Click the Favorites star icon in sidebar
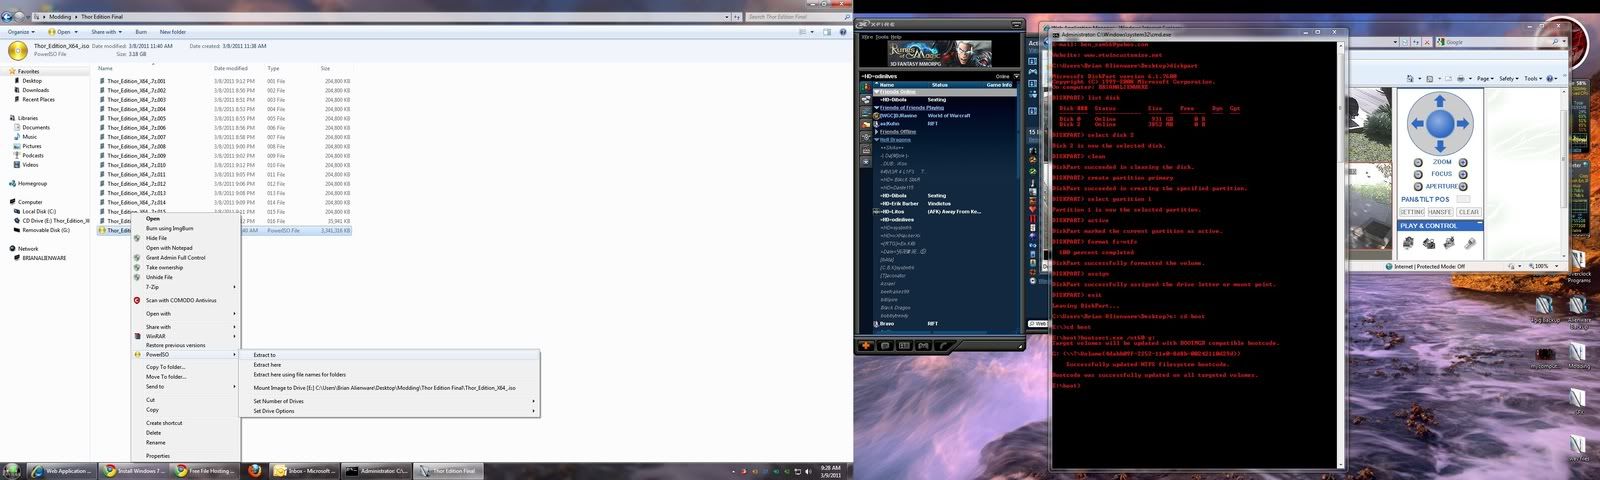1600x480 pixels. pos(11,72)
